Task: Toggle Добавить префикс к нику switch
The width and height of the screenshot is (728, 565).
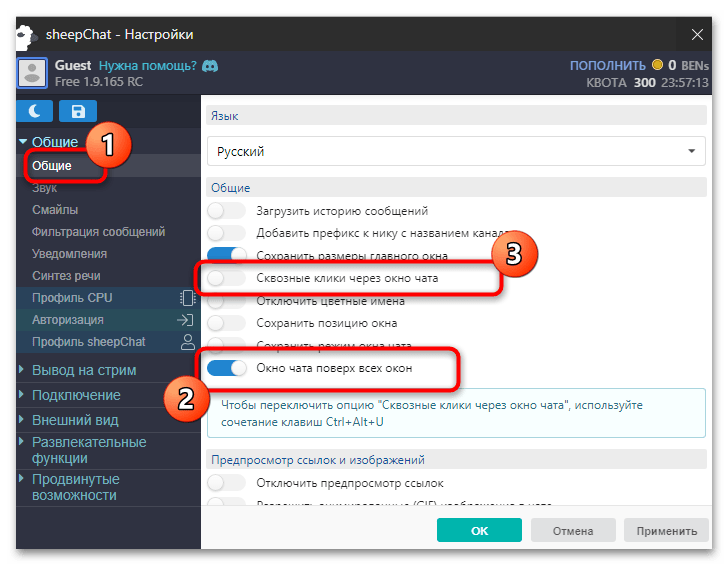Action: 227,233
